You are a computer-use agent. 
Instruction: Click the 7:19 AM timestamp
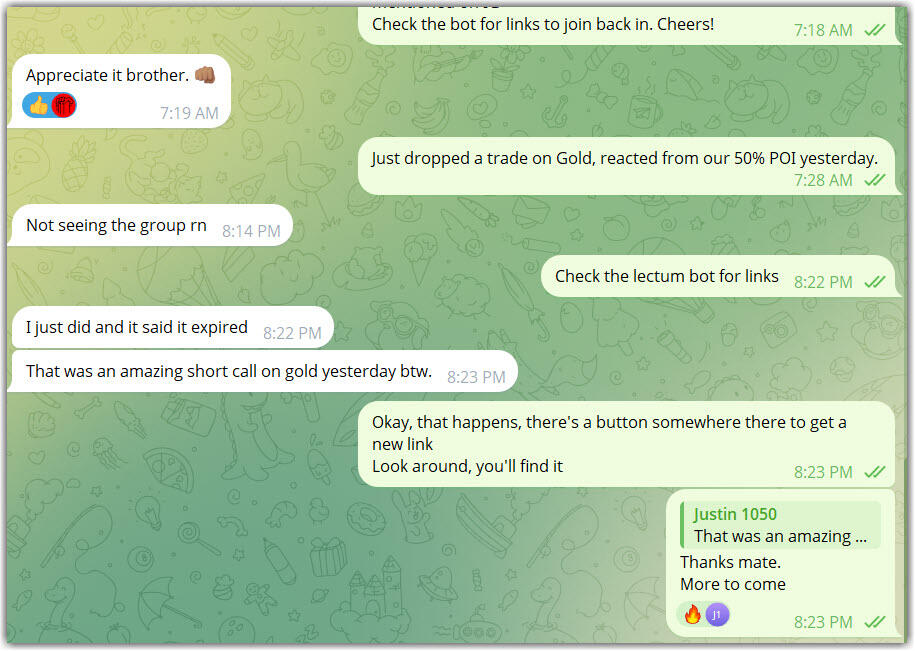(189, 113)
